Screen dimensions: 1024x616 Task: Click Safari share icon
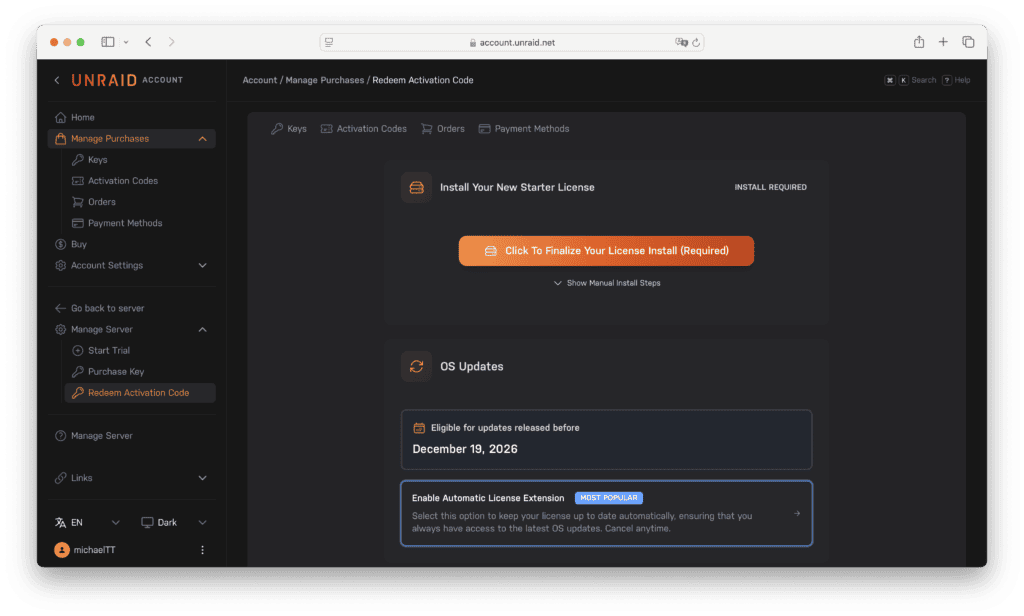point(918,42)
